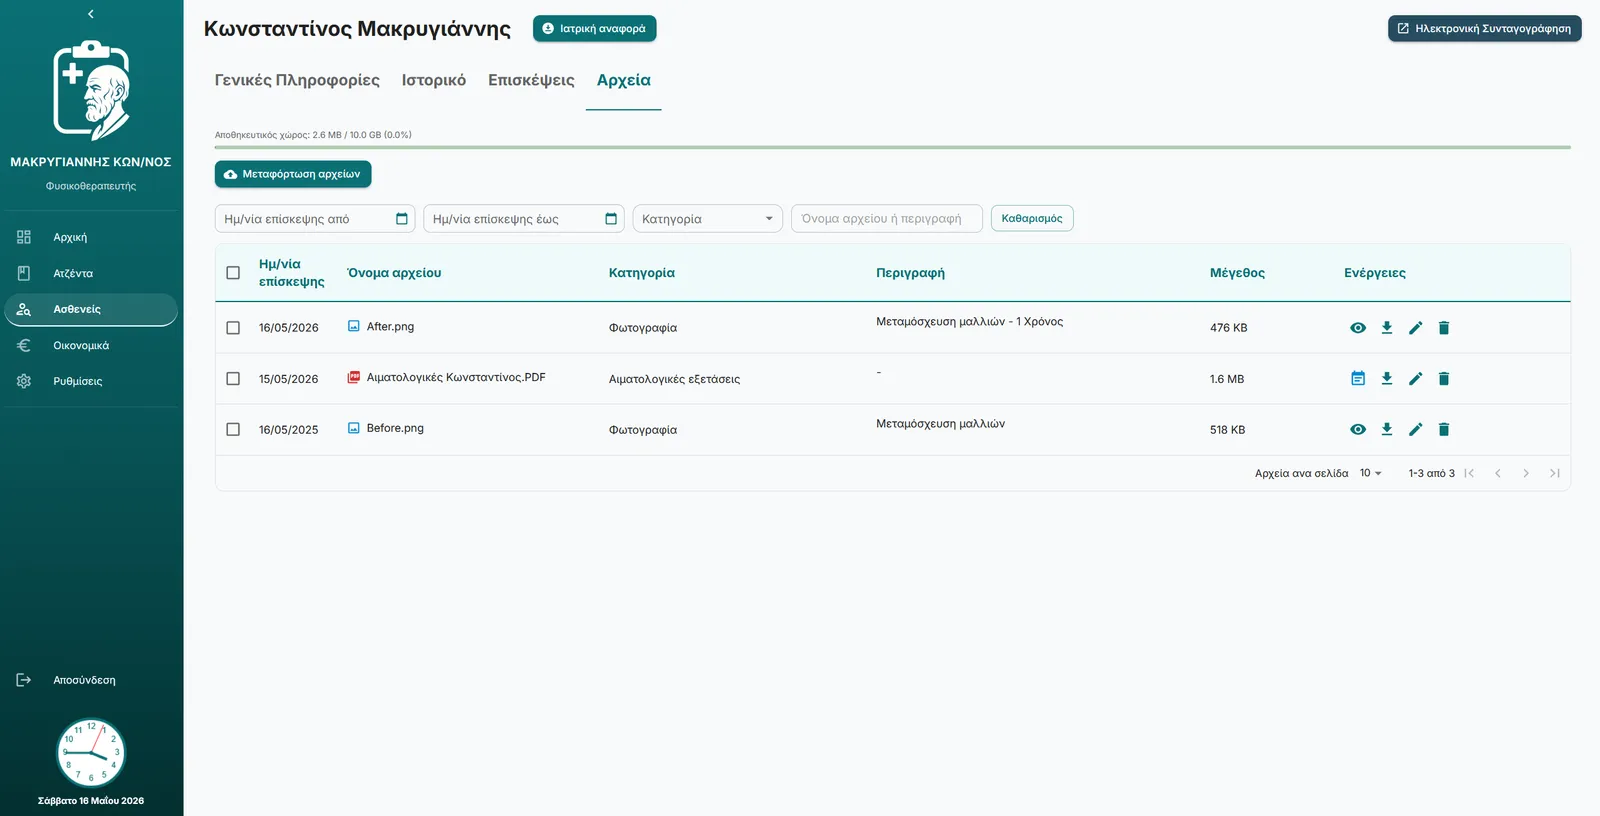Collapse the sidebar with the back chevron

(x=91, y=14)
